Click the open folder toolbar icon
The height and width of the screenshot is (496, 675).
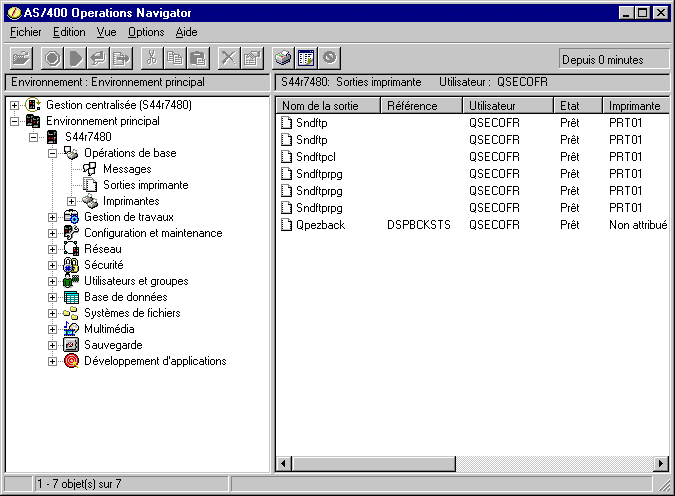click(21, 58)
